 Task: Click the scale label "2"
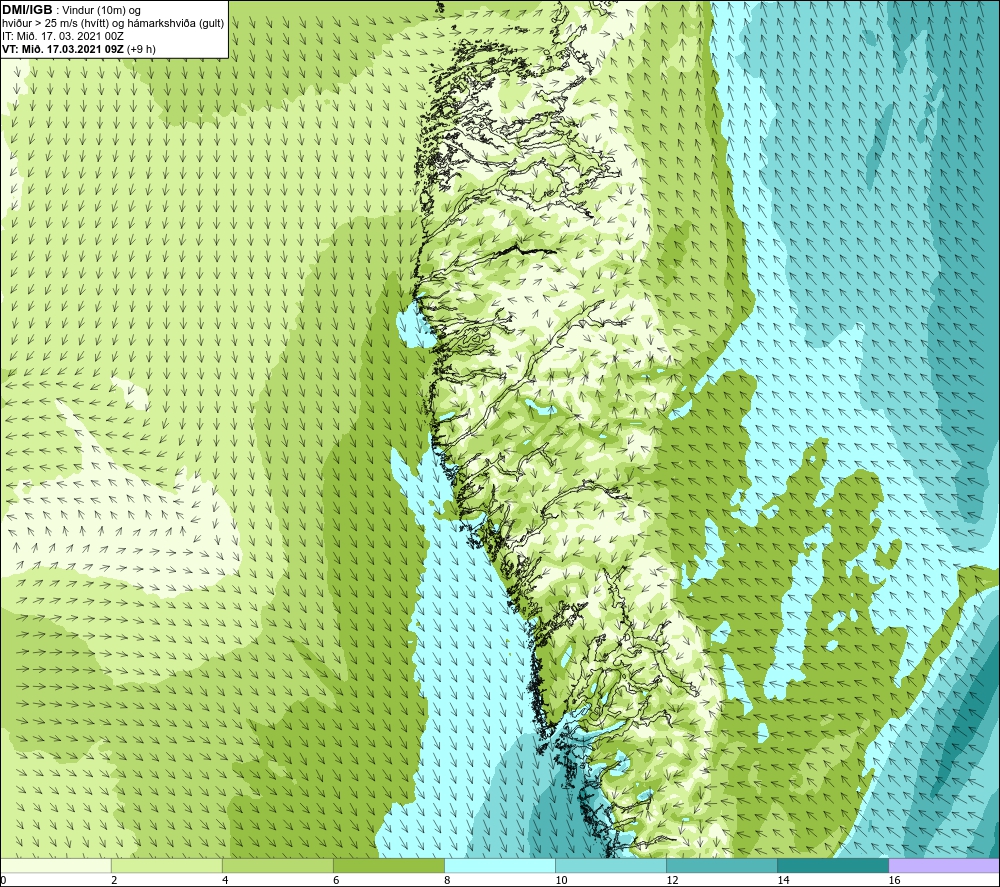pos(114,881)
